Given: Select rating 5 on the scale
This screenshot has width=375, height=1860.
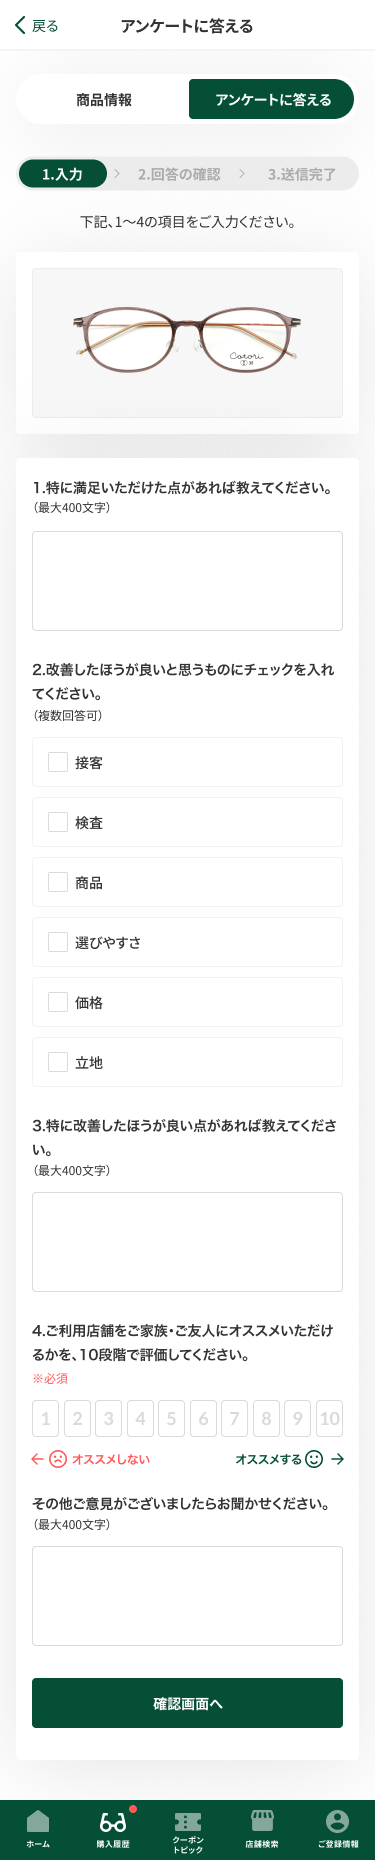Looking at the screenshot, I should (171, 1418).
